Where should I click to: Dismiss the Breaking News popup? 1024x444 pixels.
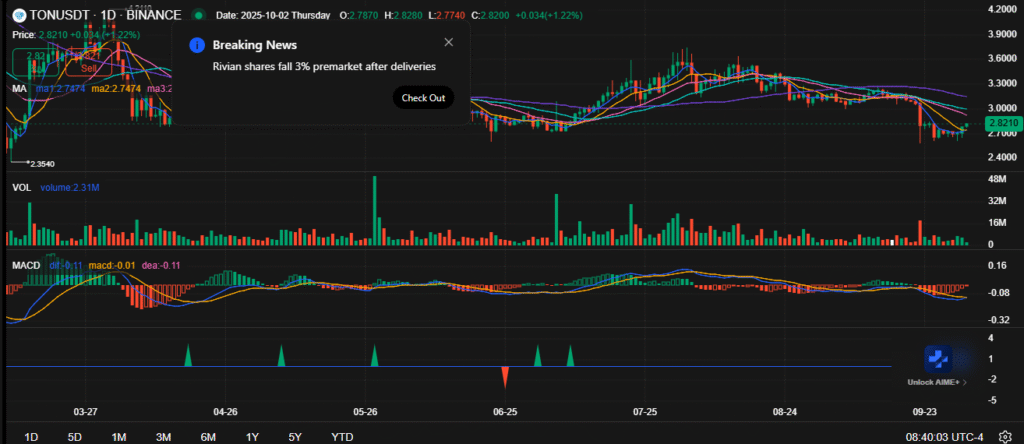pyautogui.click(x=448, y=42)
